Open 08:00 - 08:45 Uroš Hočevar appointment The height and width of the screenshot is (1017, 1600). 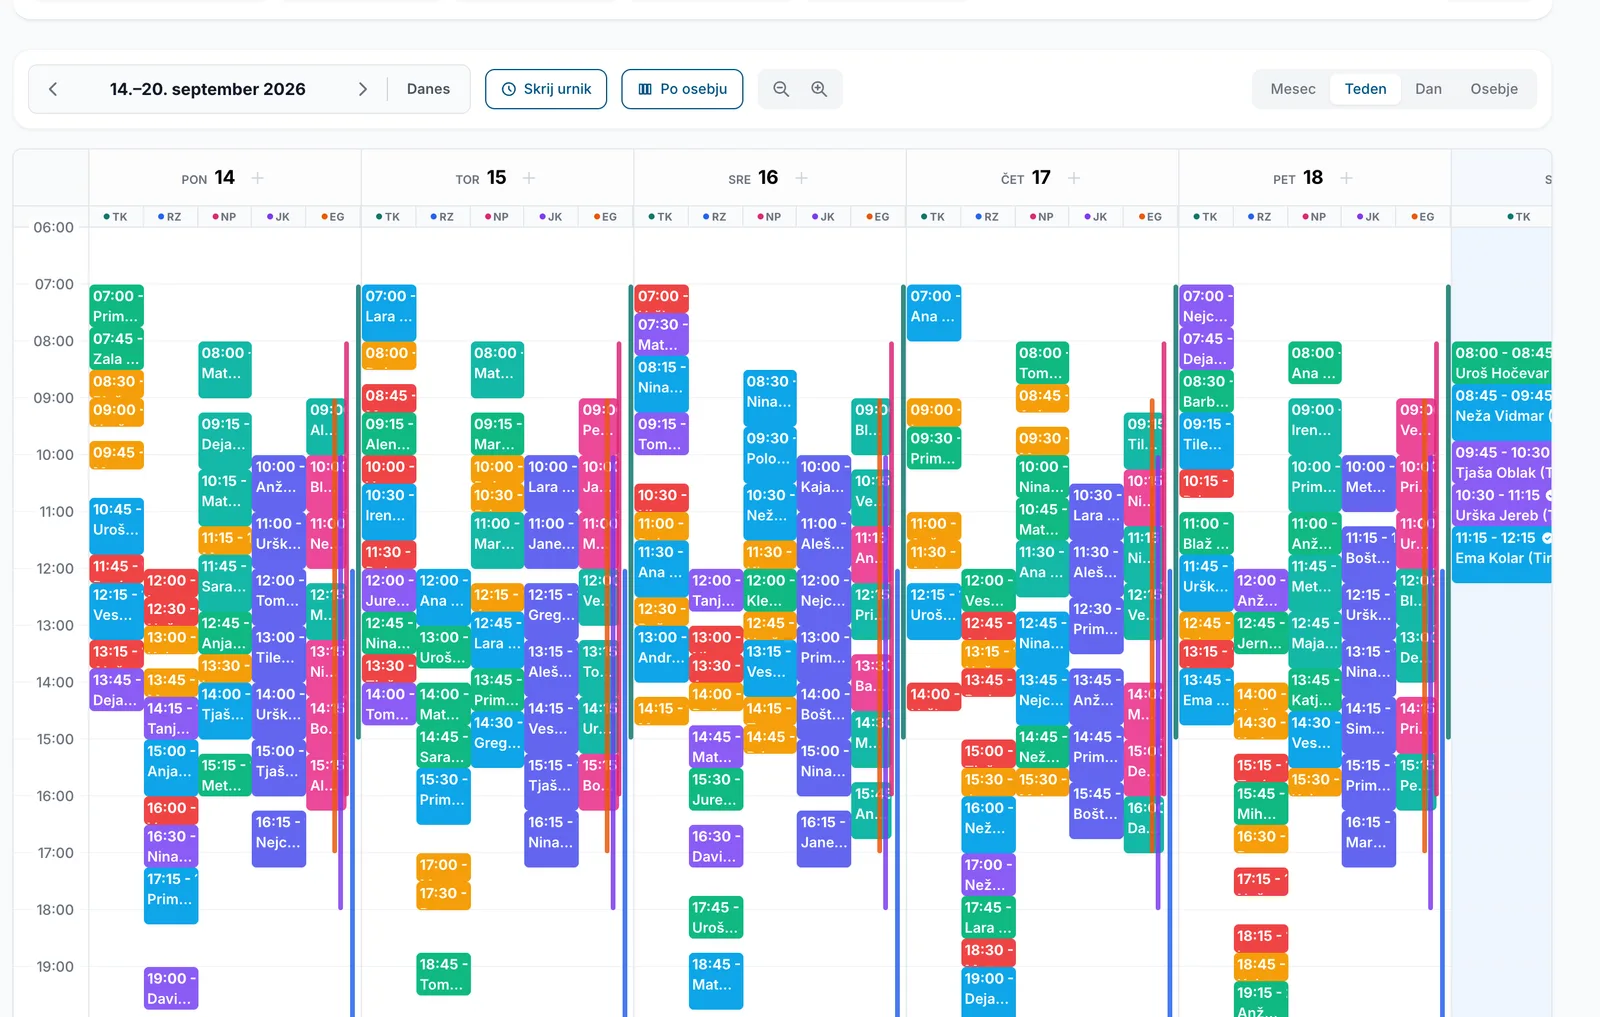[1502, 363]
